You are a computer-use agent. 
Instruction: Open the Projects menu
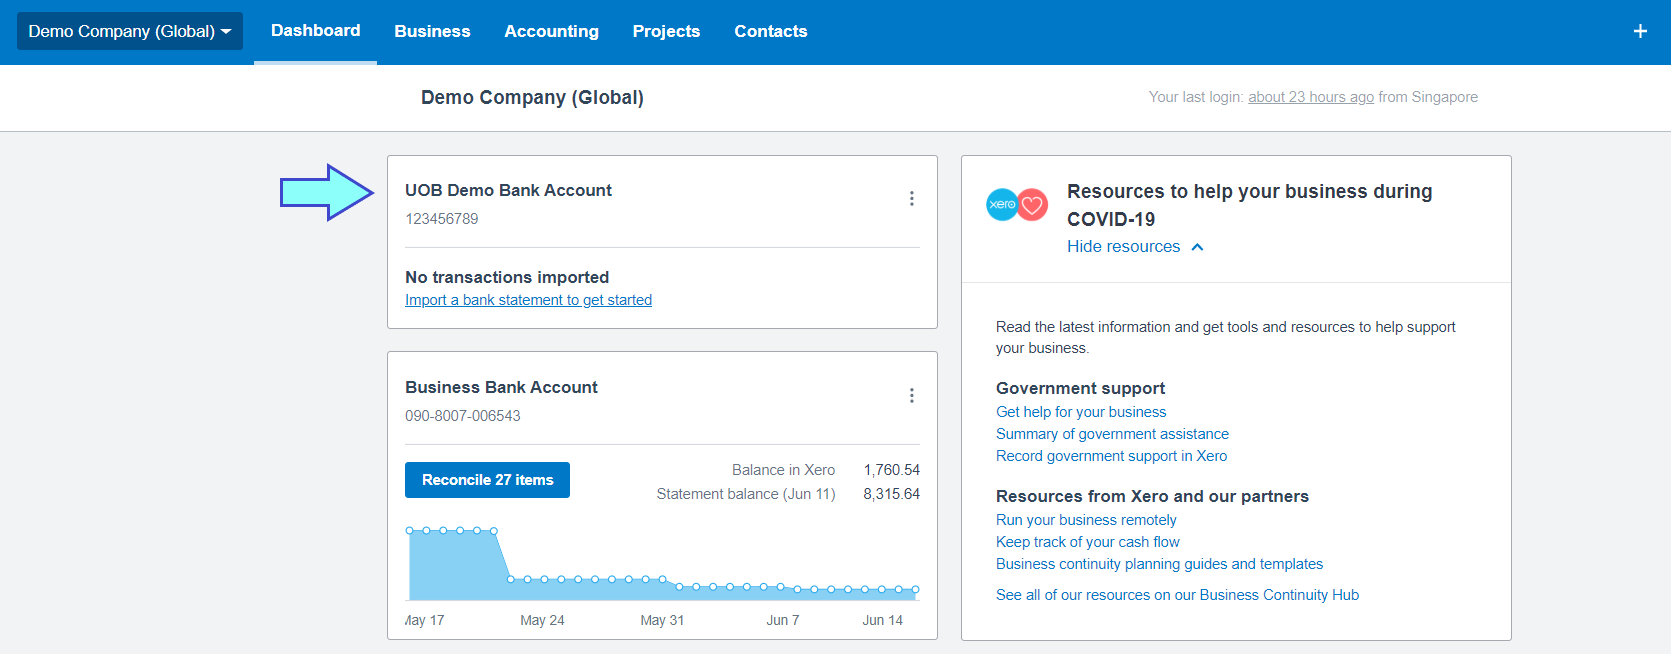pos(666,31)
